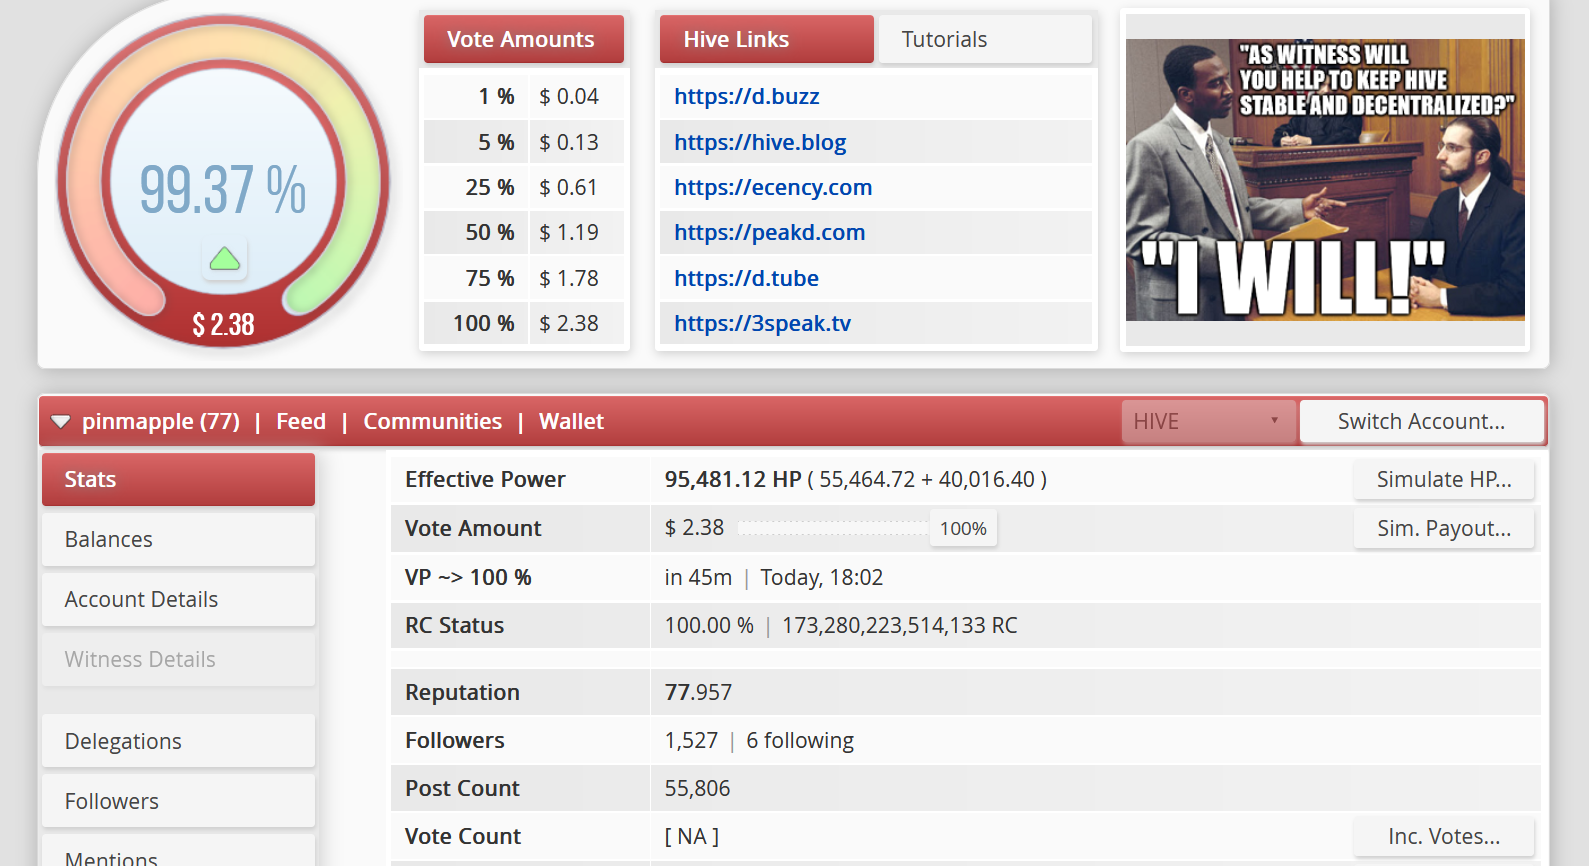Image resolution: width=1589 pixels, height=866 pixels.
Task: Open the Witness Details sidebar tab
Action: [x=178, y=659]
